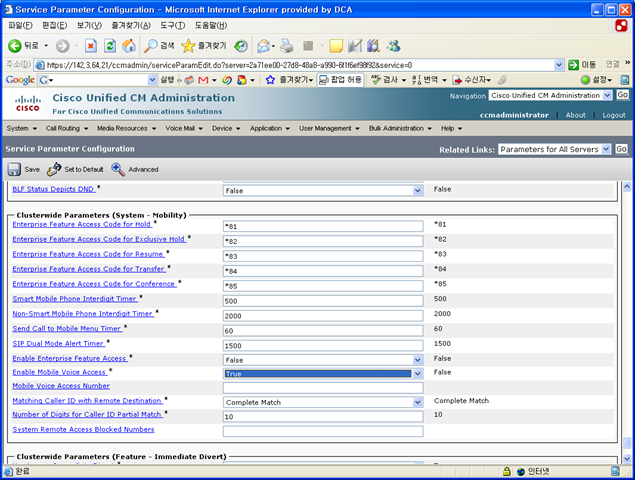Click the Mail envelope icon
Image resolution: width=635 pixels, height=480 pixels.
[264, 46]
